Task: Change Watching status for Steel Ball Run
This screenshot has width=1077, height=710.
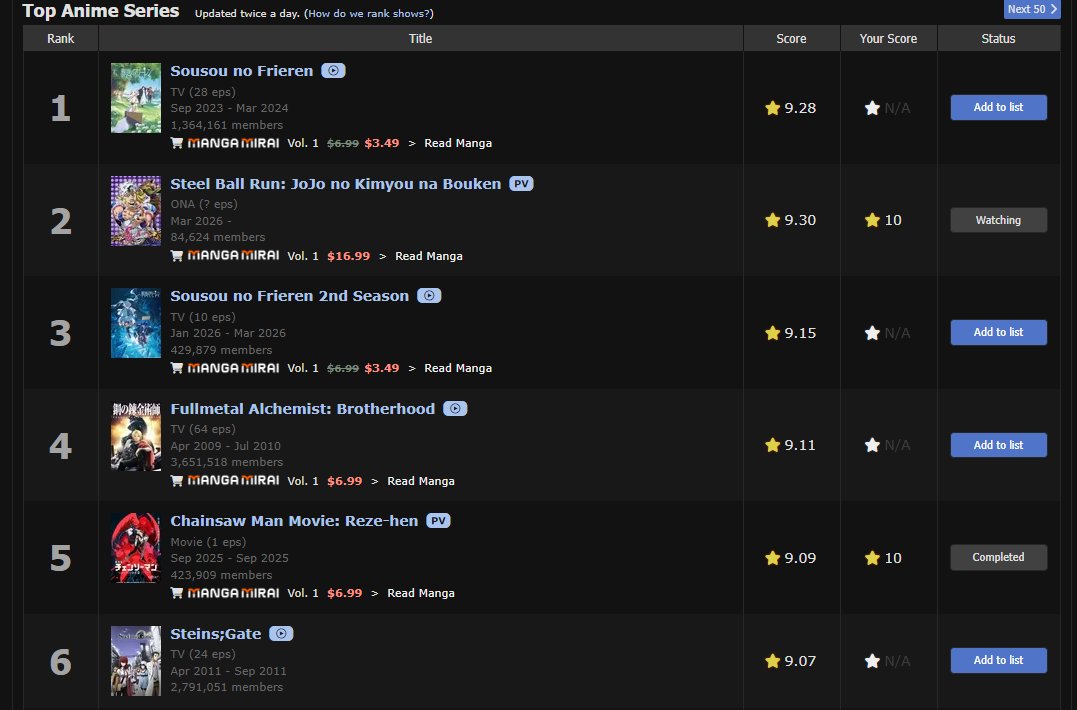Action: pyautogui.click(x=998, y=220)
